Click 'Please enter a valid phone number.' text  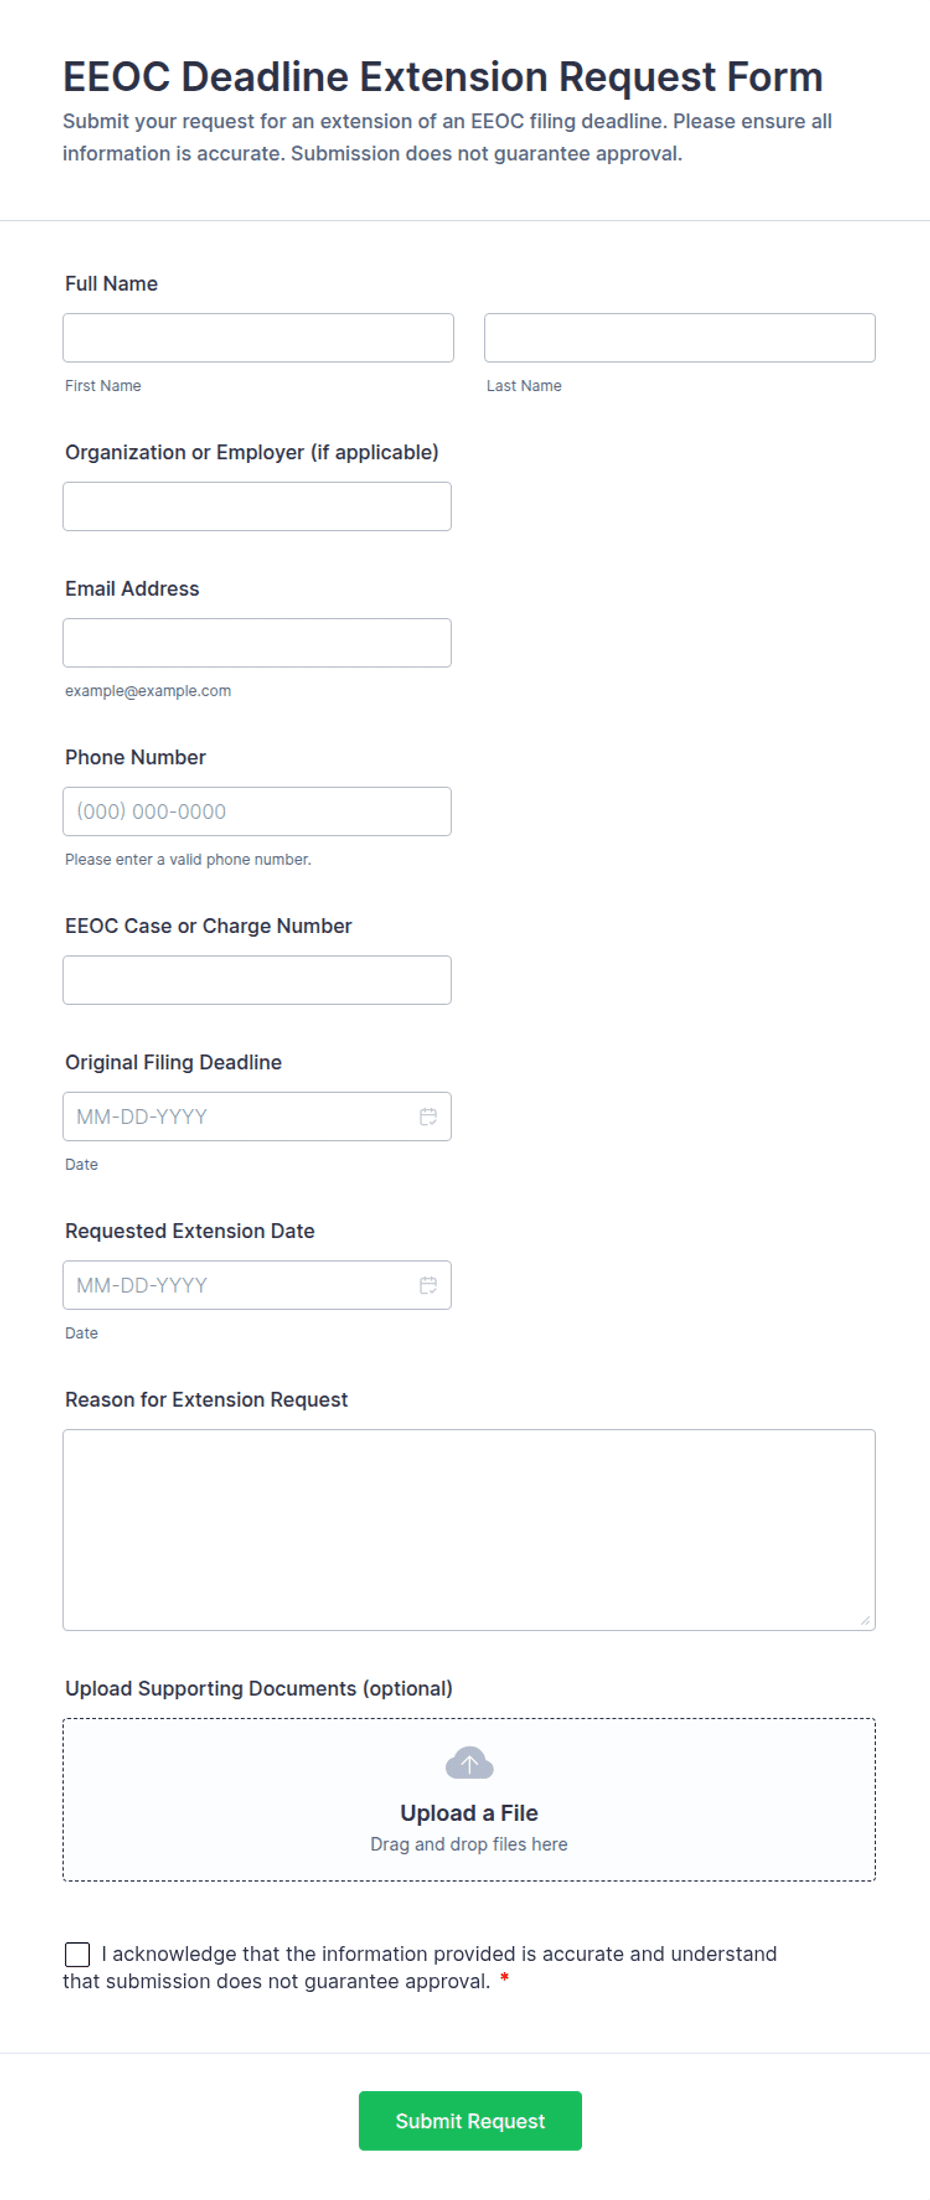(188, 860)
